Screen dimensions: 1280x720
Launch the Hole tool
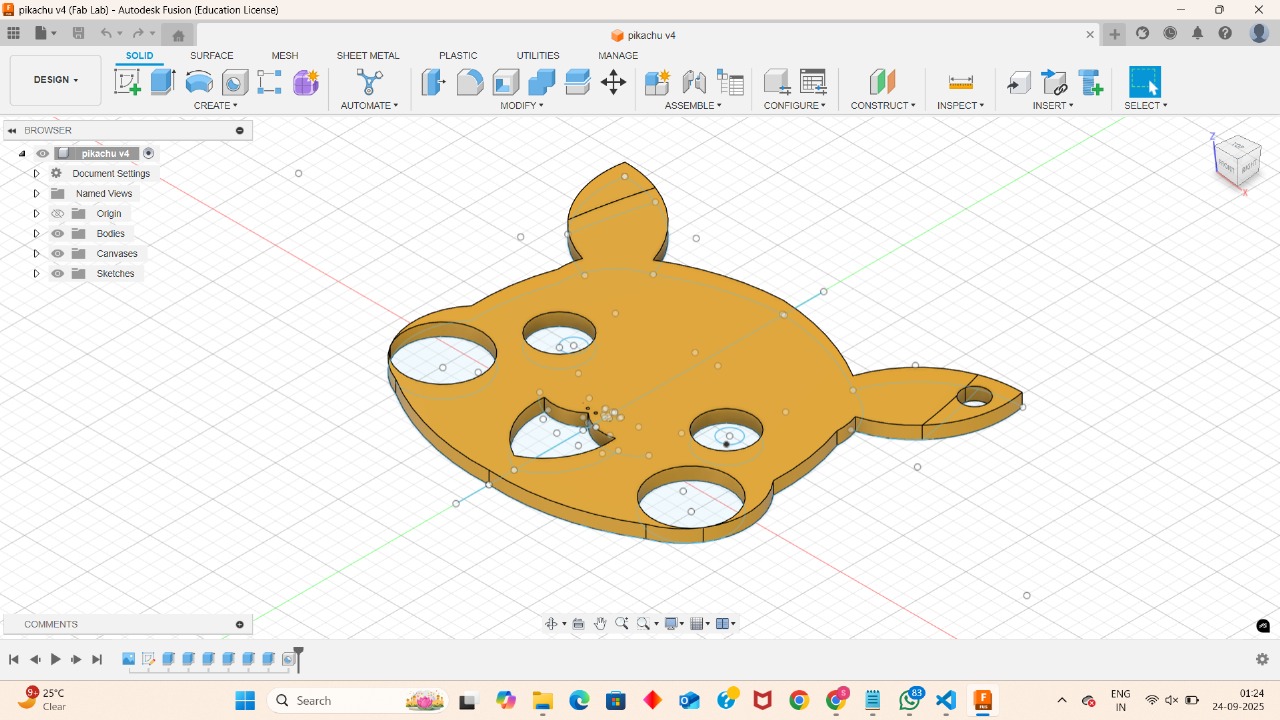point(234,81)
